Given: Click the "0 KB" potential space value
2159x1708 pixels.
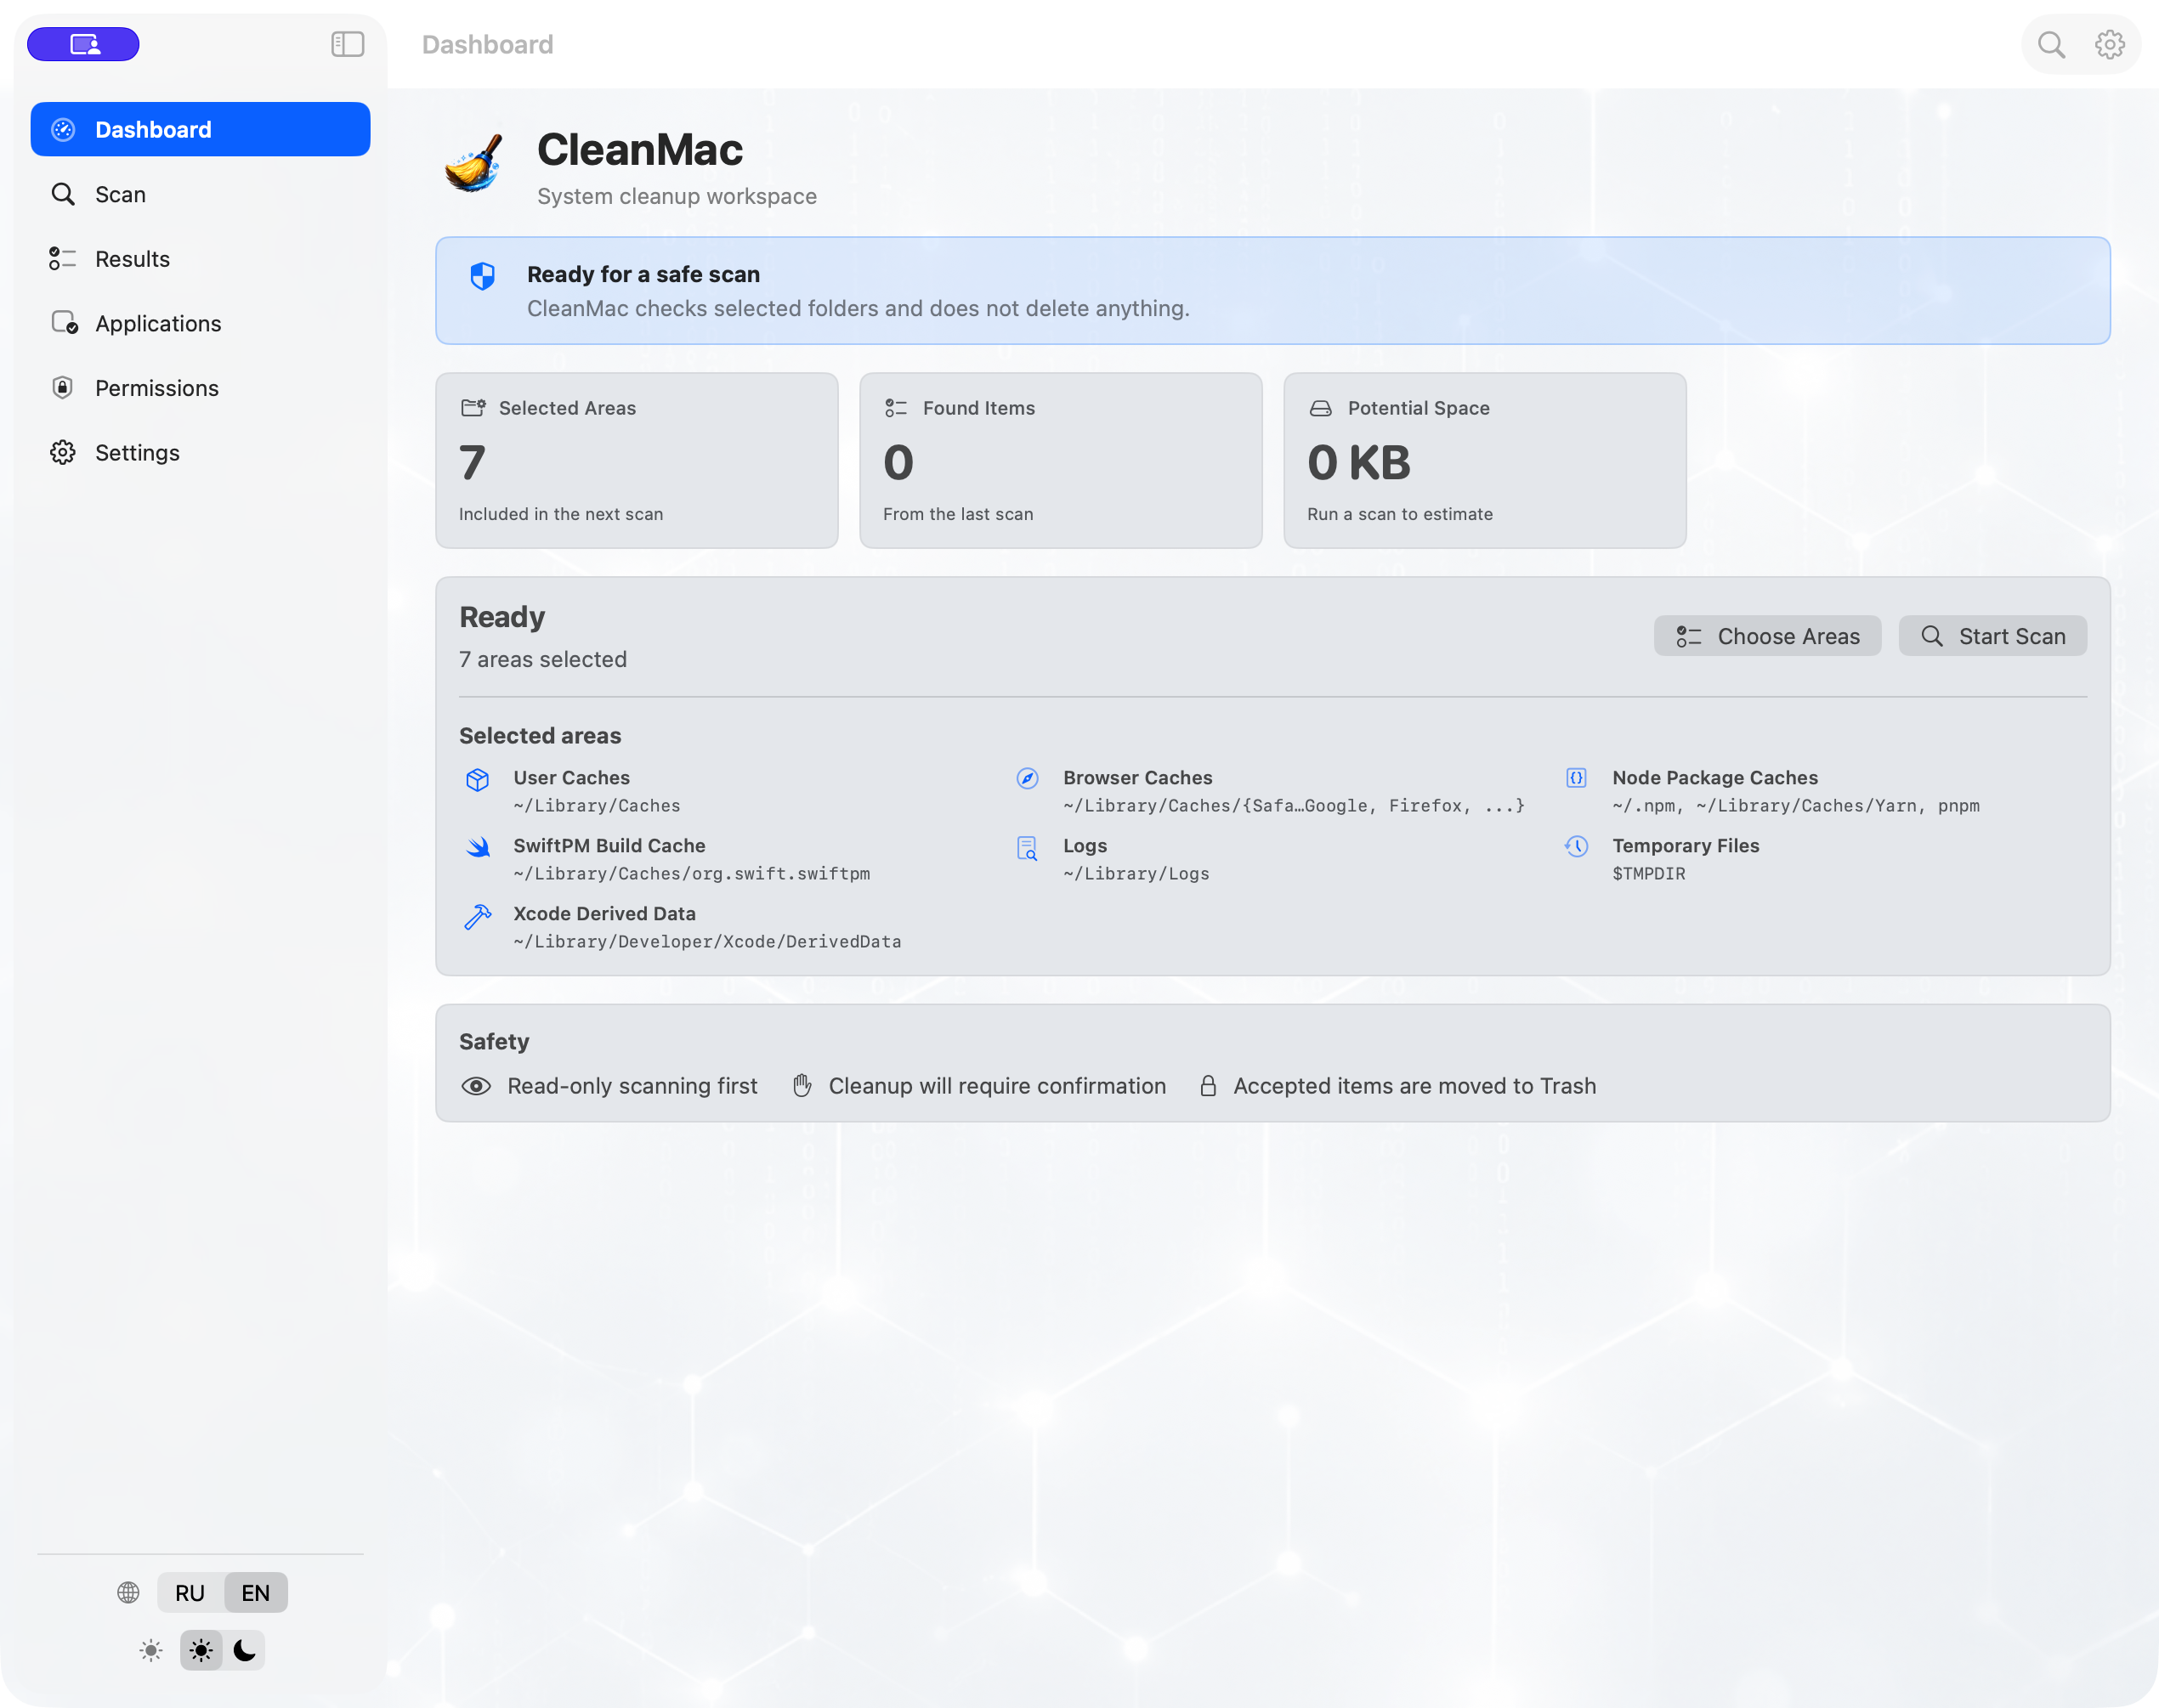Looking at the screenshot, I should click(1359, 462).
